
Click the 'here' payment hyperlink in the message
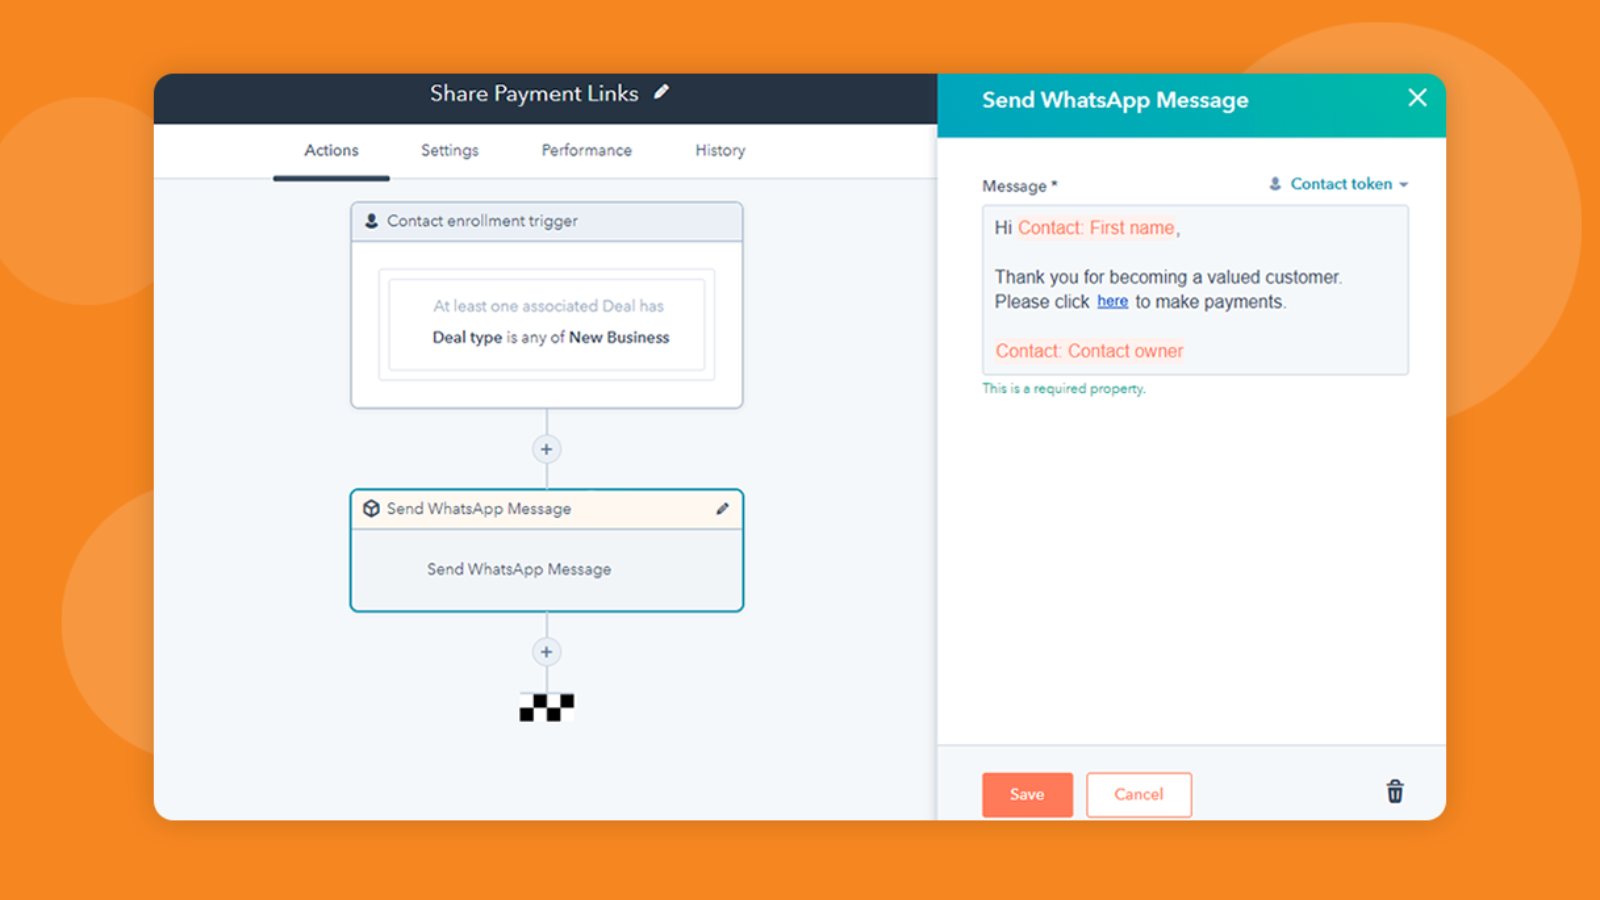(1112, 301)
